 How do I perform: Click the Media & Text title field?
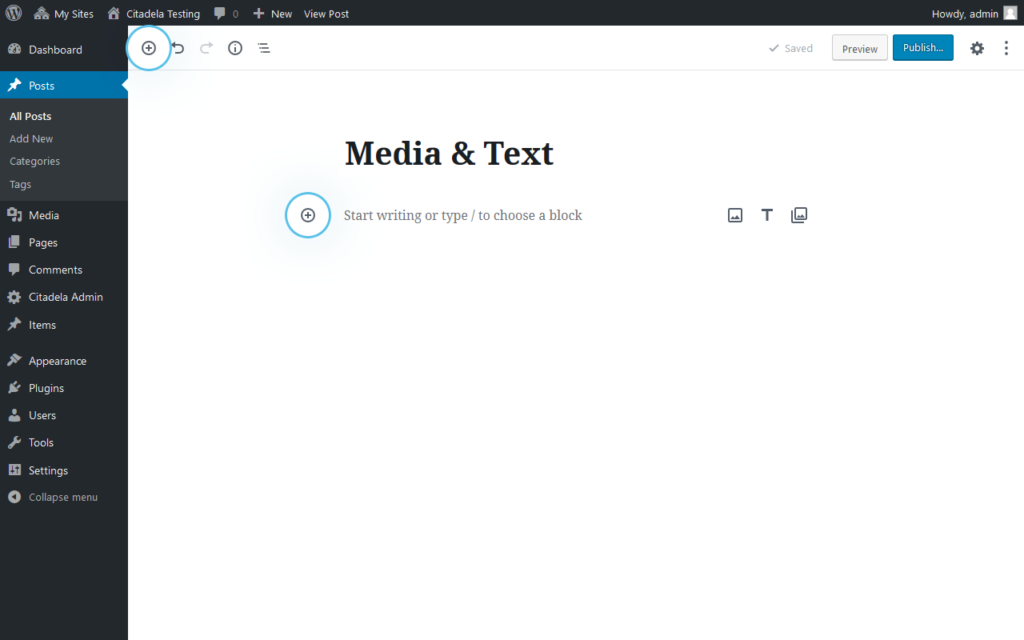(448, 153)
